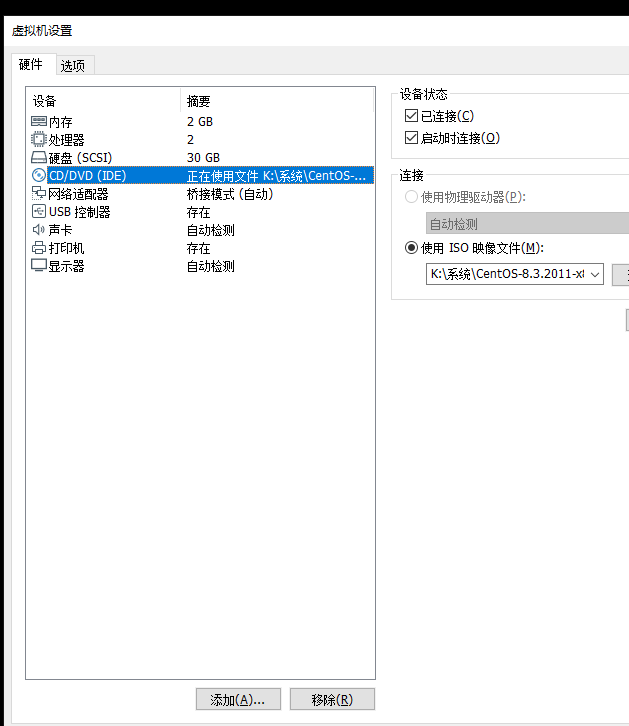Select the USB controller (USB 控制器) icon

pos(39,211)
